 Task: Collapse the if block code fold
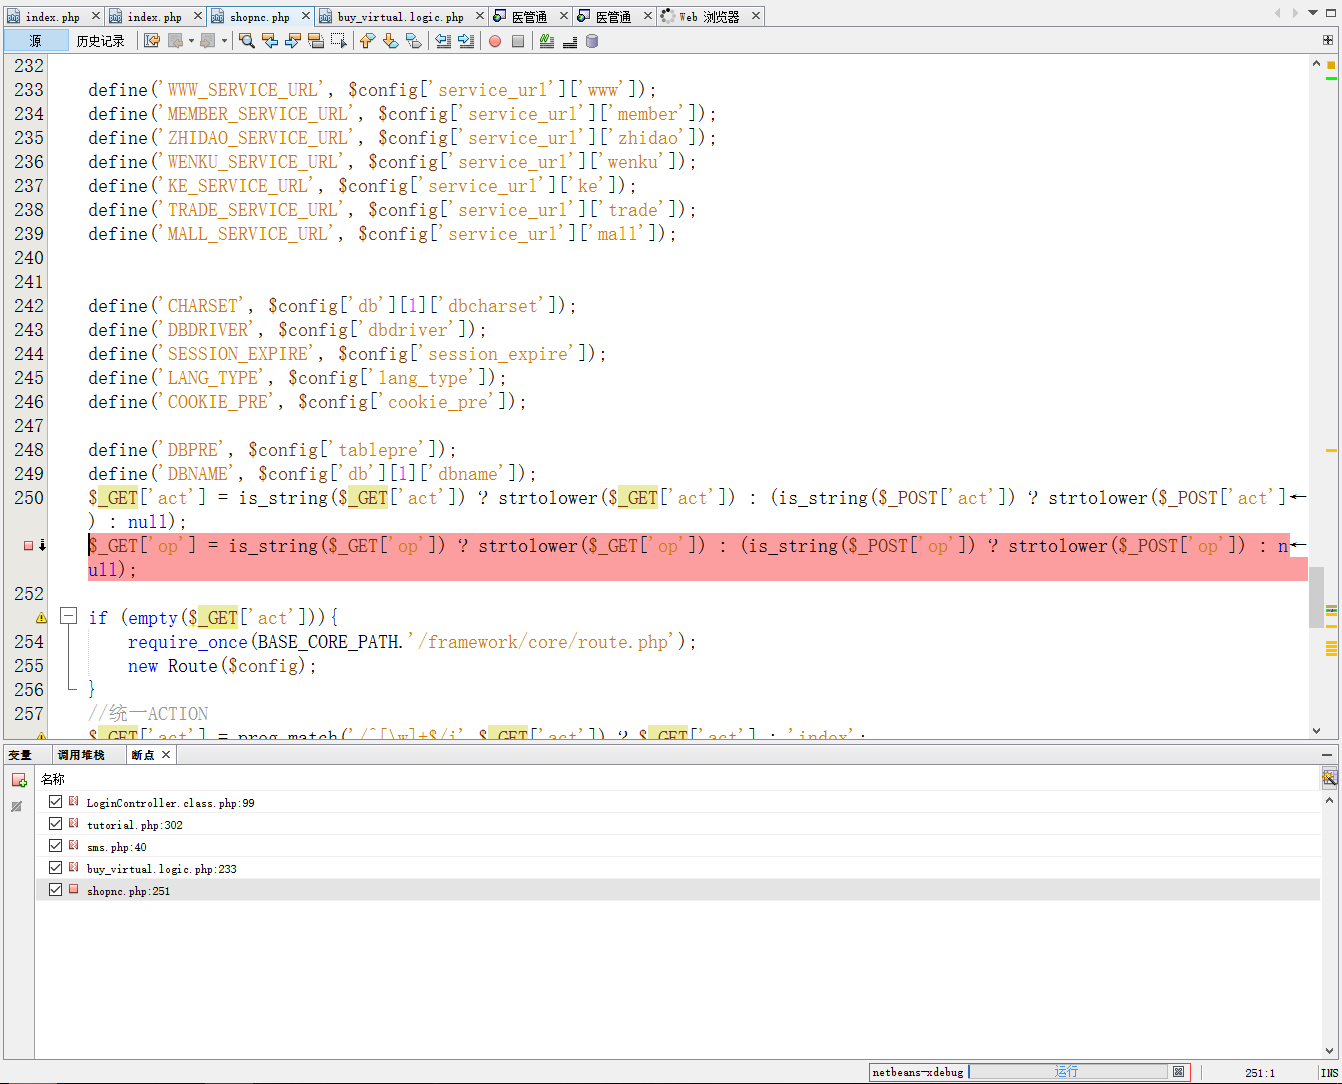[68, 617]
